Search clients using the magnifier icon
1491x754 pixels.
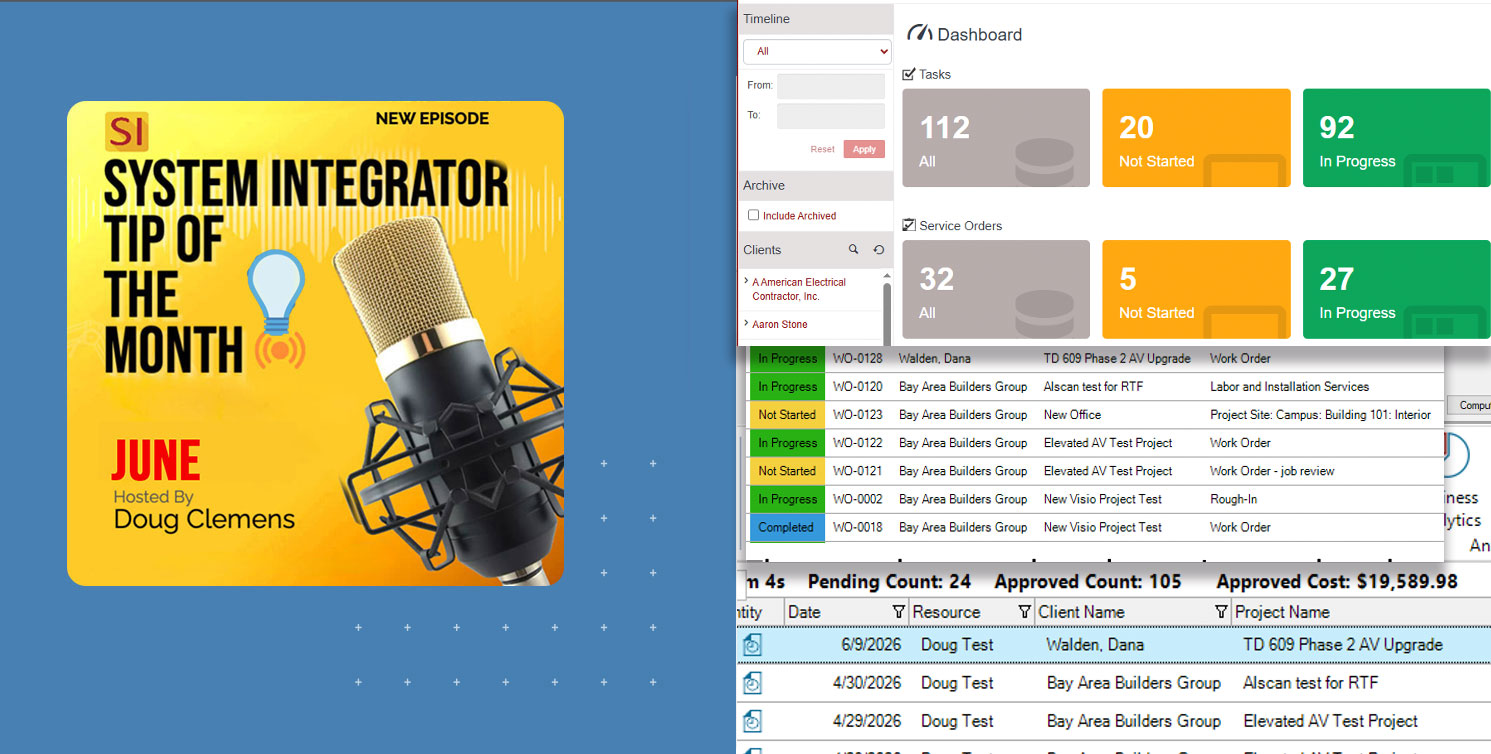tap(853, 250)
